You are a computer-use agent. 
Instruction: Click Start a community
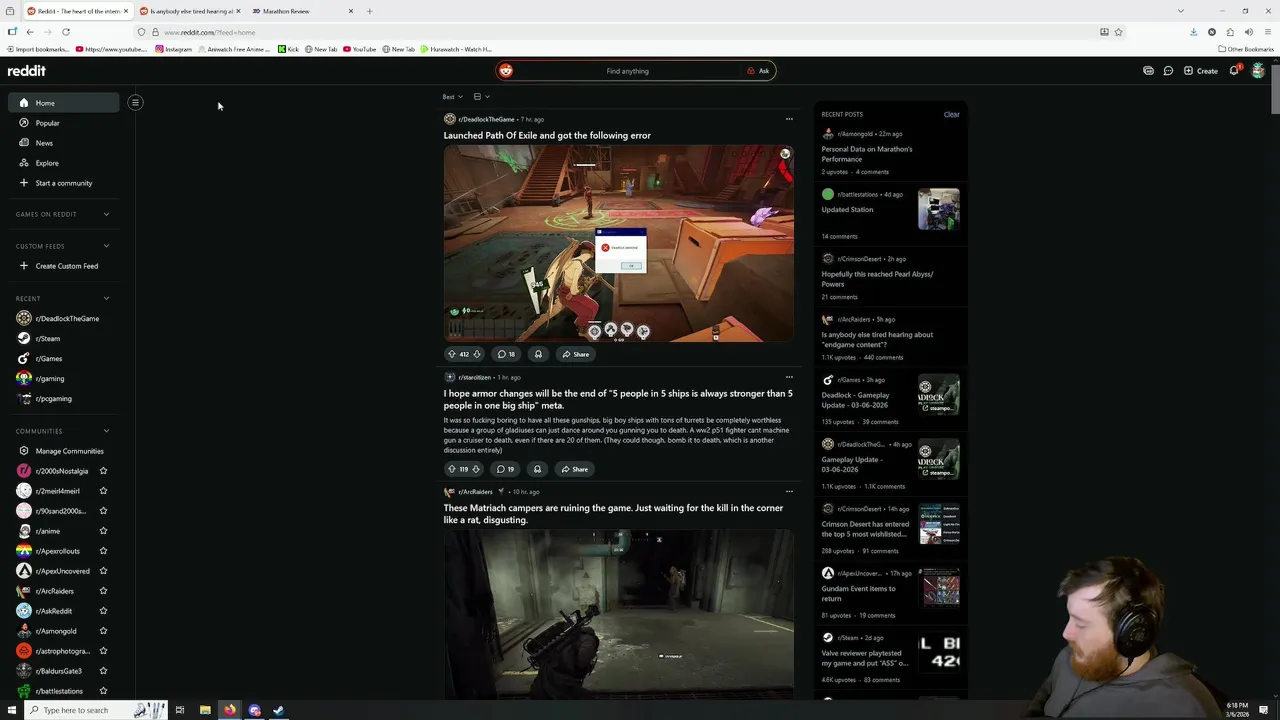[63, 183]
